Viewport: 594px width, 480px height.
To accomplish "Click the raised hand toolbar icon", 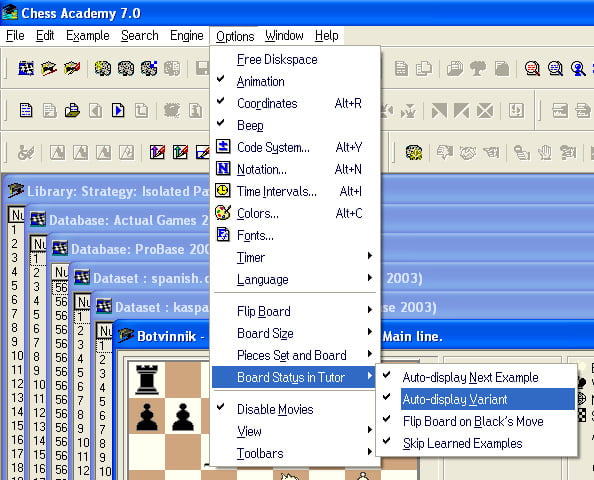I will click(545, 152).
